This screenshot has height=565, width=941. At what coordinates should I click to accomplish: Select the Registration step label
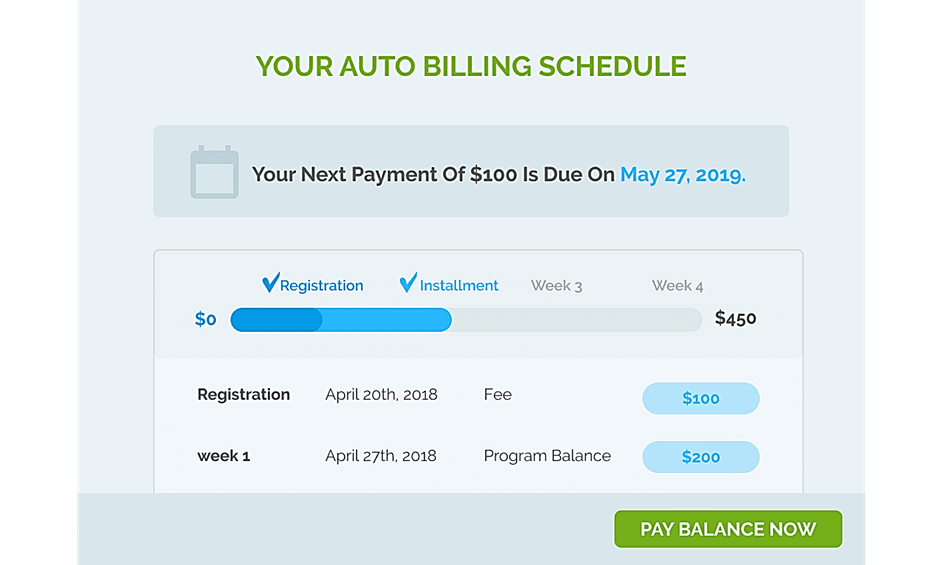coord(321,286)
